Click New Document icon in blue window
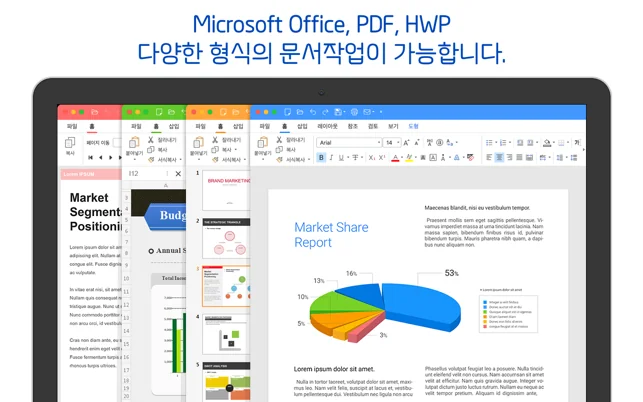This screenshot has width=643, height=402. click(287, 112)
